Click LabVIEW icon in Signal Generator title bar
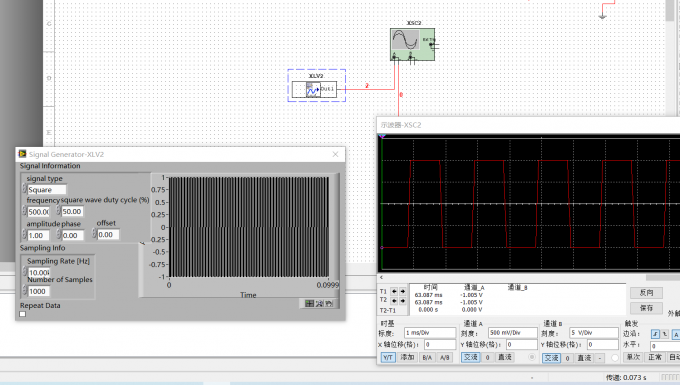 point(23,154)
